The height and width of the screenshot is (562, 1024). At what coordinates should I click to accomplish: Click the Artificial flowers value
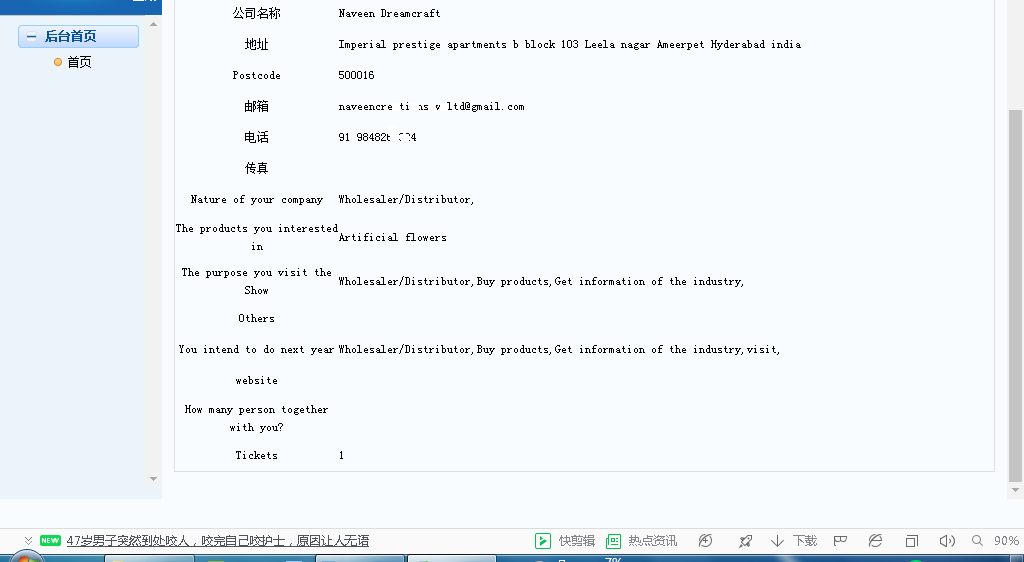392,237
